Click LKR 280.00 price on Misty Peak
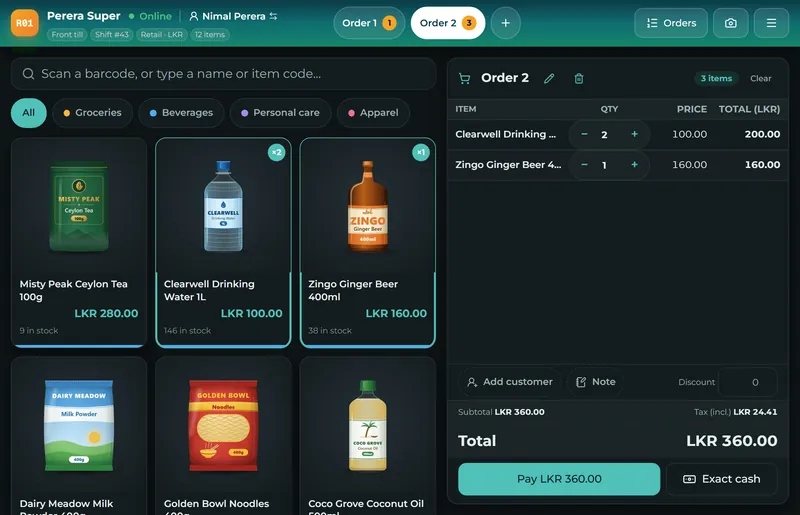800x515 pixels. click(106, 313)
